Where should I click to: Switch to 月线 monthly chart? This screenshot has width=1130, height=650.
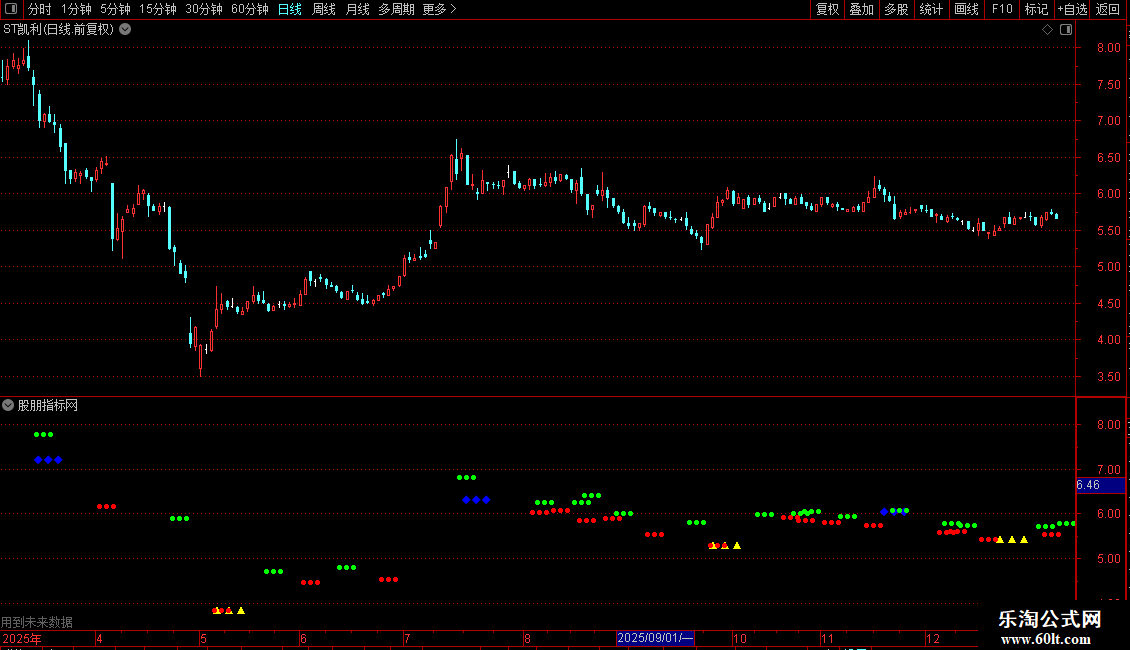pyautogui.click(x=357, y=9)
